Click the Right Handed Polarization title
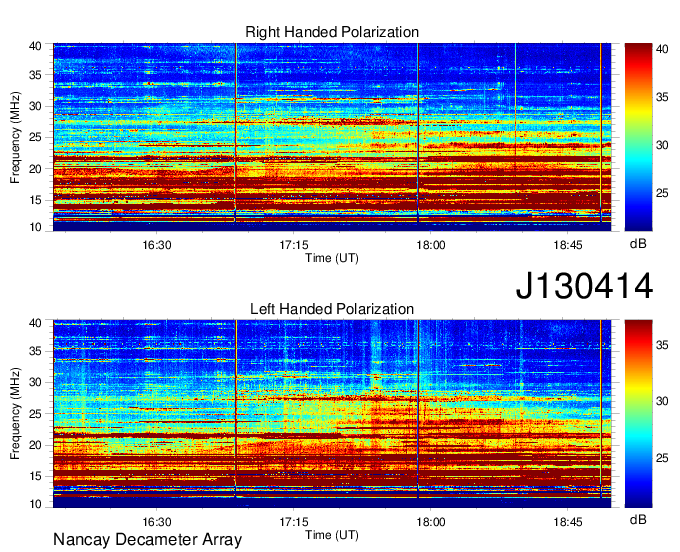This screenshot has height=552, width=680. 332,32
